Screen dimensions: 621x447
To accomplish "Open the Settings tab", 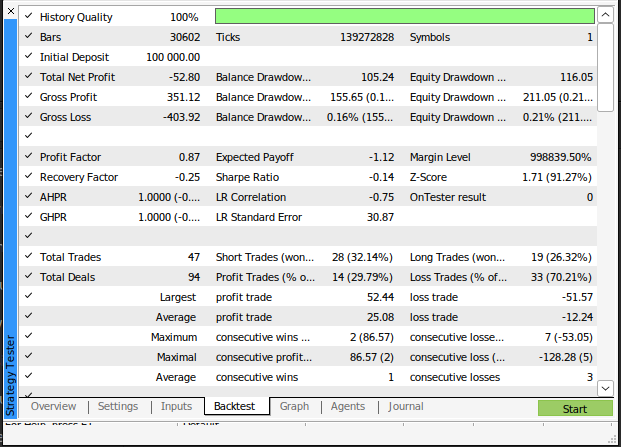I will tap(118, 406).
